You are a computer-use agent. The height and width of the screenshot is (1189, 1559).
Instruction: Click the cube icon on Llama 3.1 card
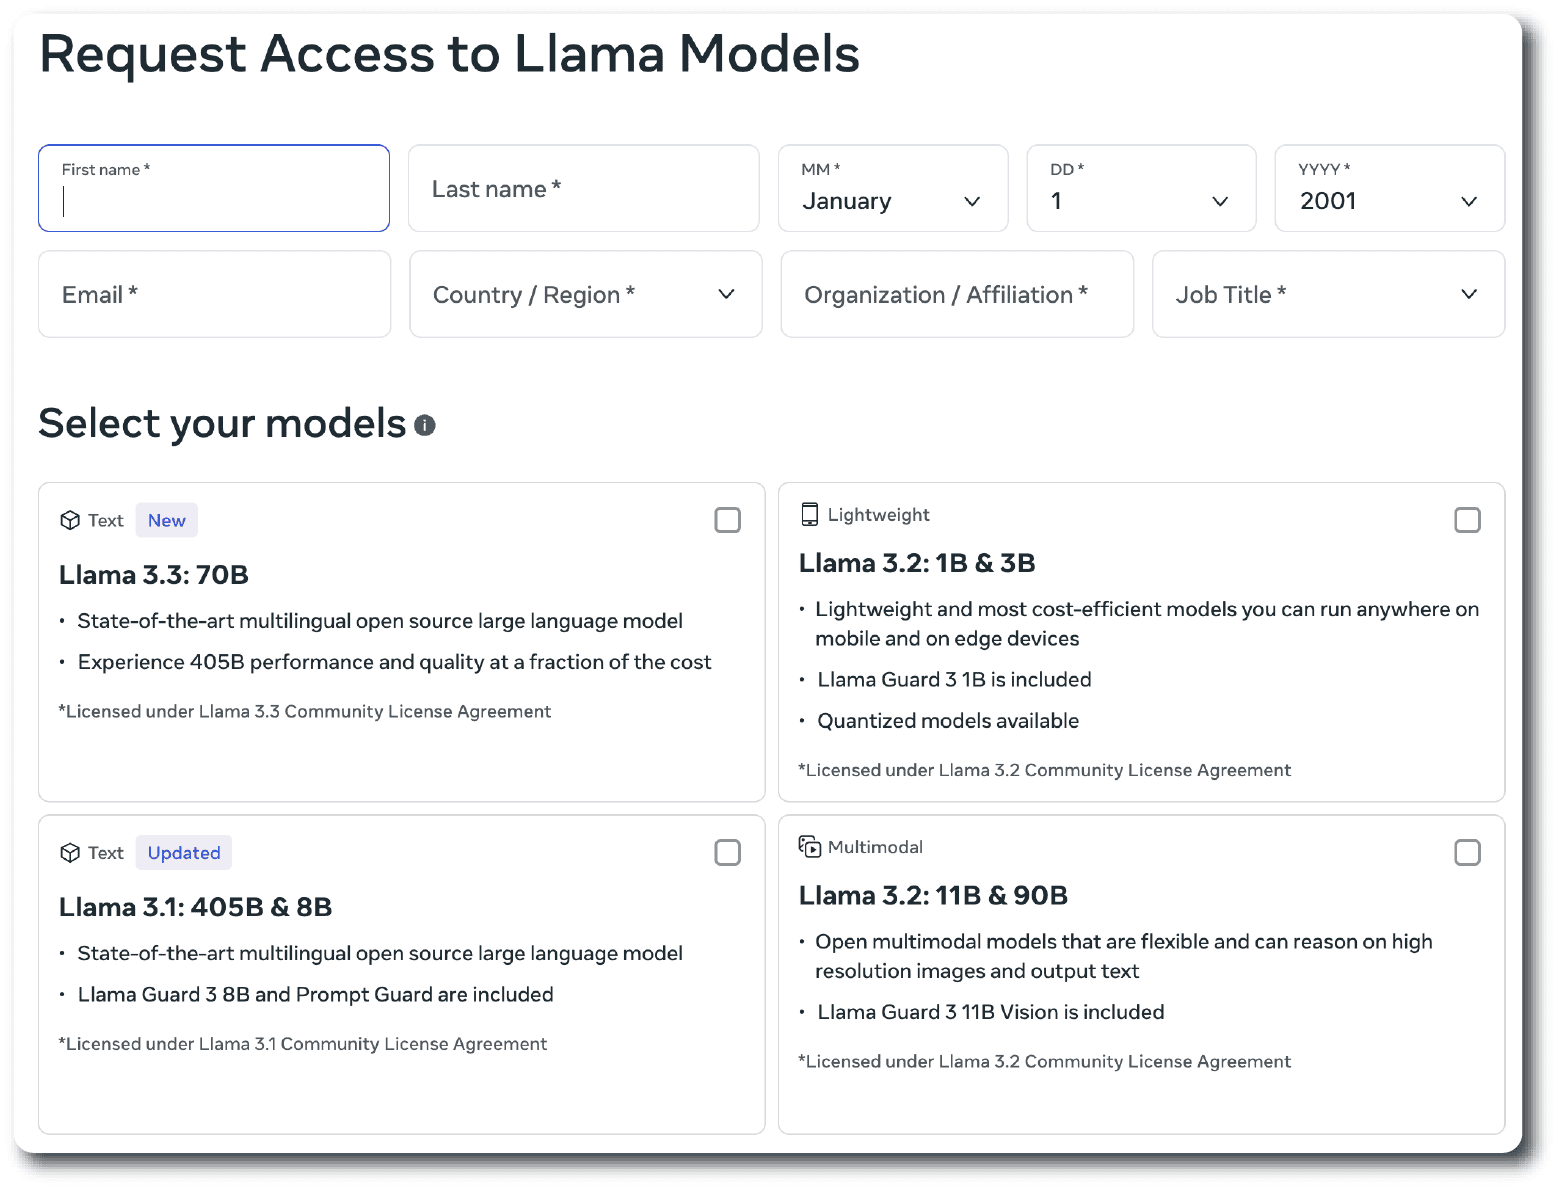70,853
